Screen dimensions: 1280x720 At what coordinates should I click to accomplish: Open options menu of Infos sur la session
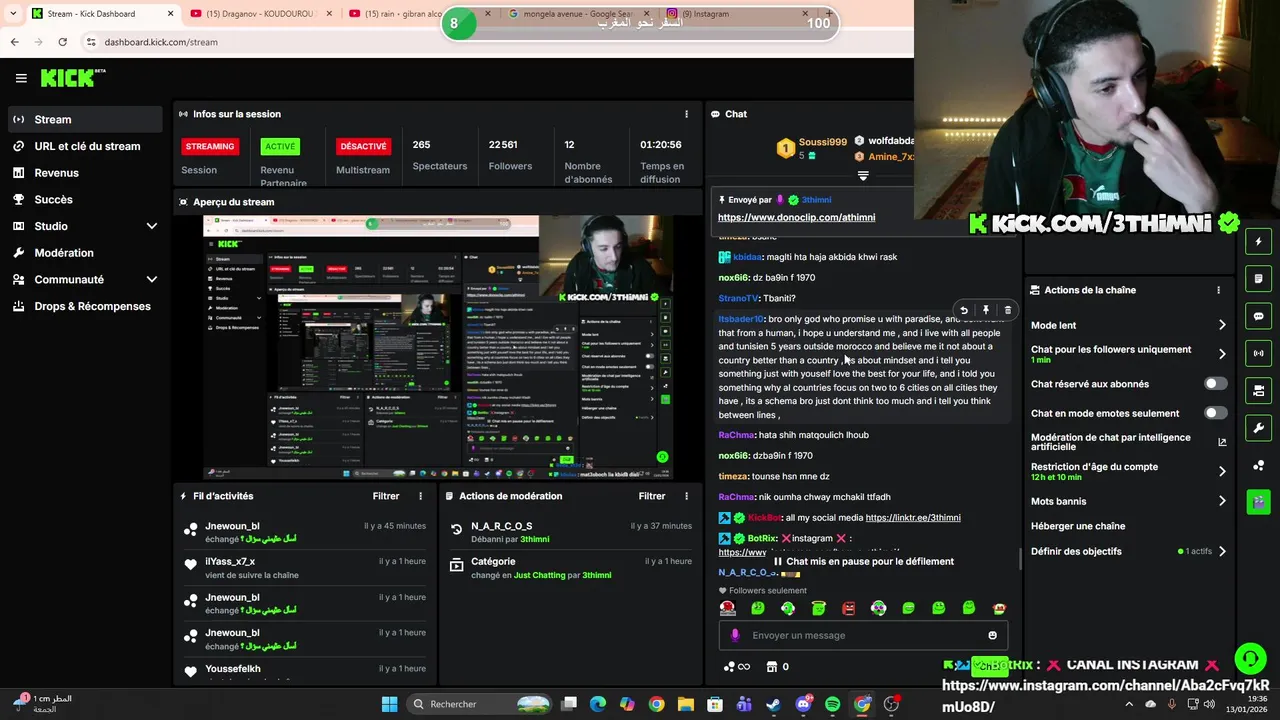(x=686, y=114)
